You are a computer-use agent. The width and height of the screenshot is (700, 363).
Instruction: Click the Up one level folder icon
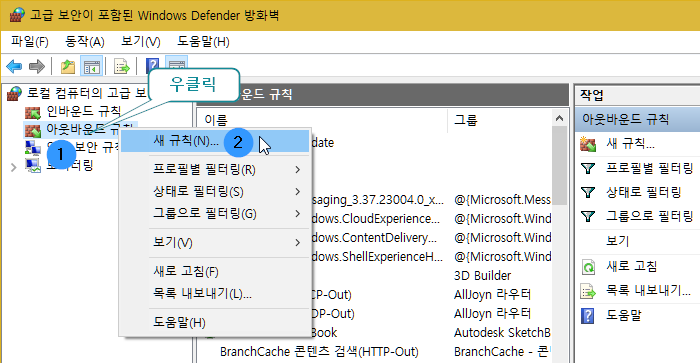[68, 67]
